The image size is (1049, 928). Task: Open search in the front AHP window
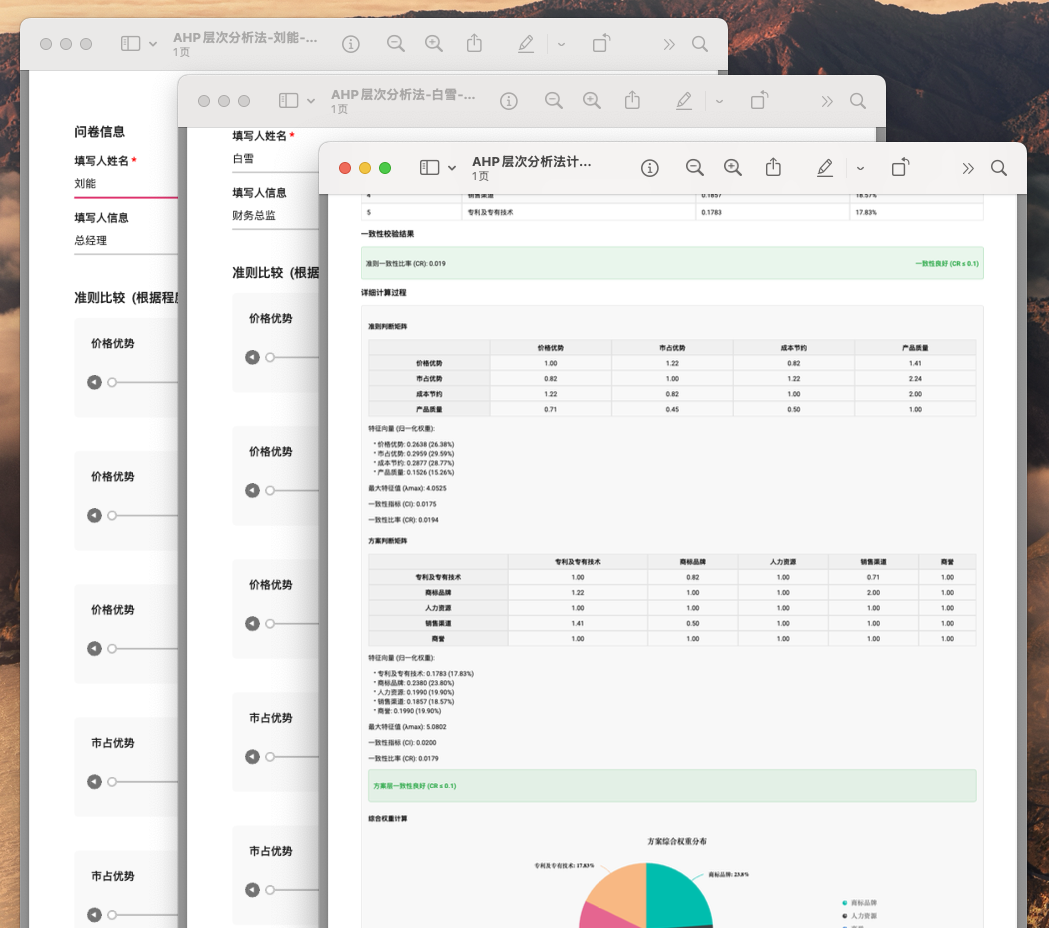point(999,168)
